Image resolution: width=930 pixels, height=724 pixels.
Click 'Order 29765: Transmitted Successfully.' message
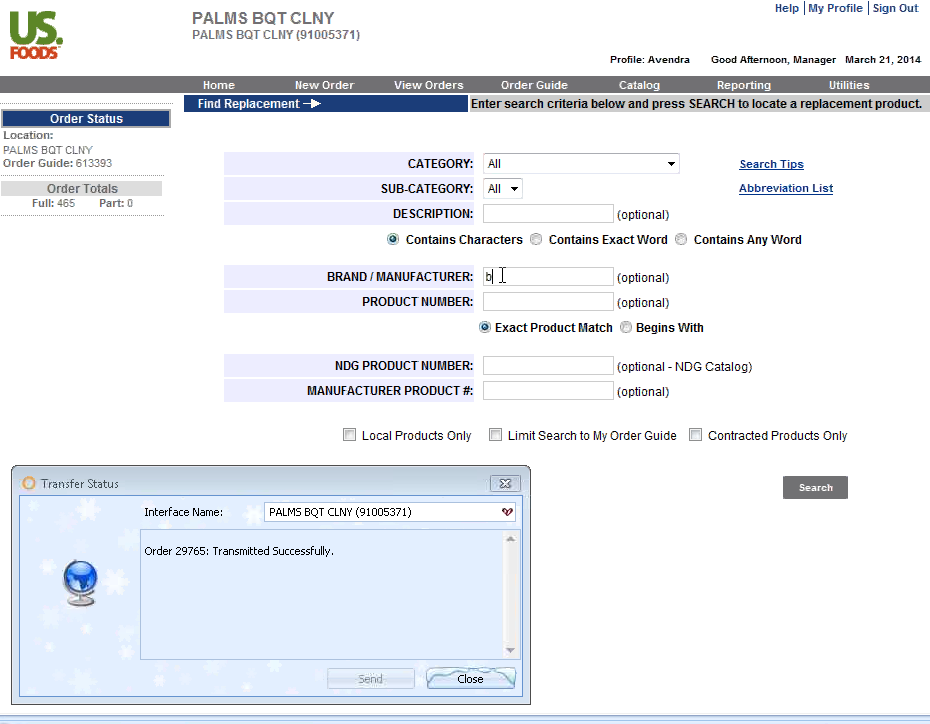239,551
